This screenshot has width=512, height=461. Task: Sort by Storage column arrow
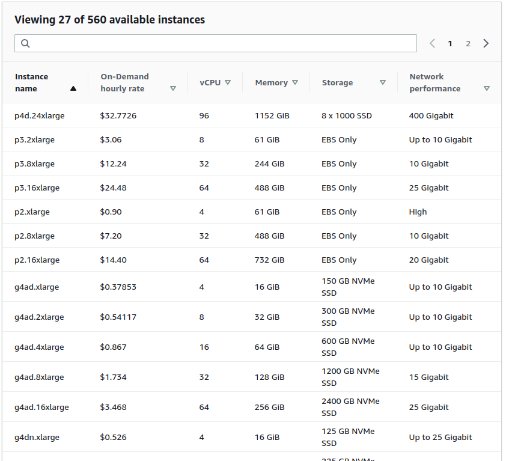(x=383, y=82)
